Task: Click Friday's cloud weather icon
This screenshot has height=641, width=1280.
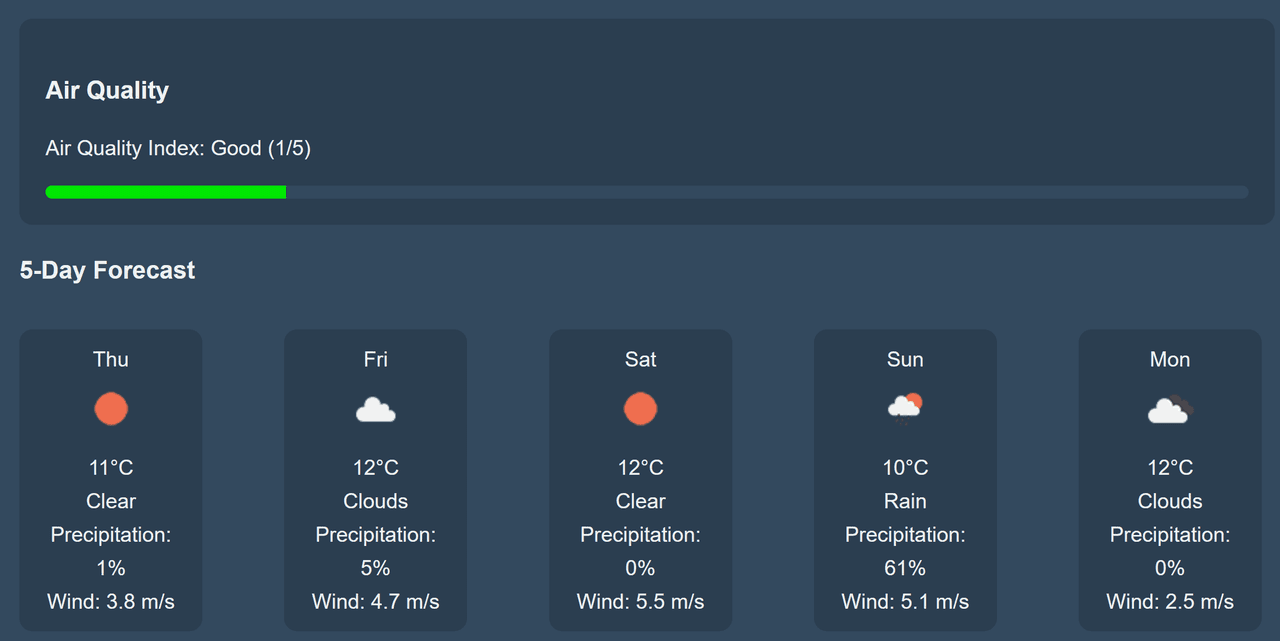Action: [375, 410]
